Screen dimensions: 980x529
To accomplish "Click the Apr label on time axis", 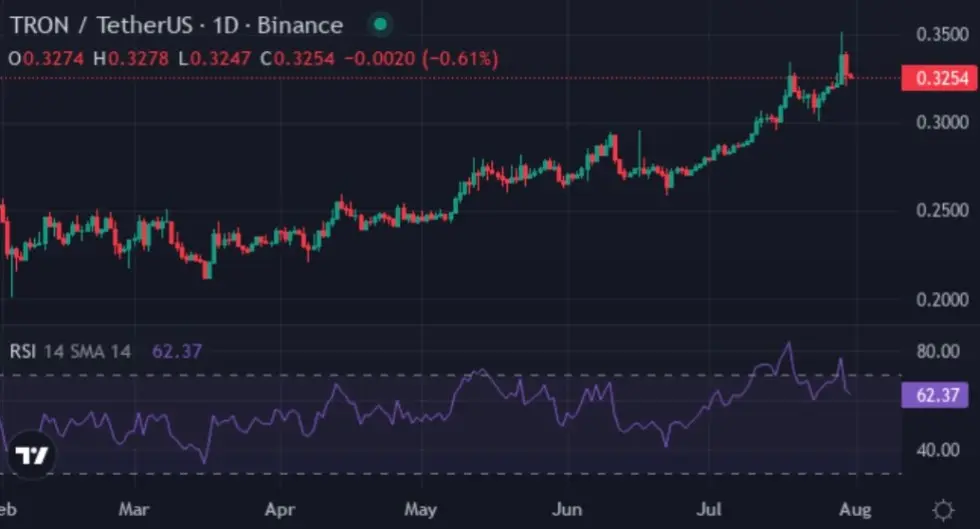I will pos(279,510).
